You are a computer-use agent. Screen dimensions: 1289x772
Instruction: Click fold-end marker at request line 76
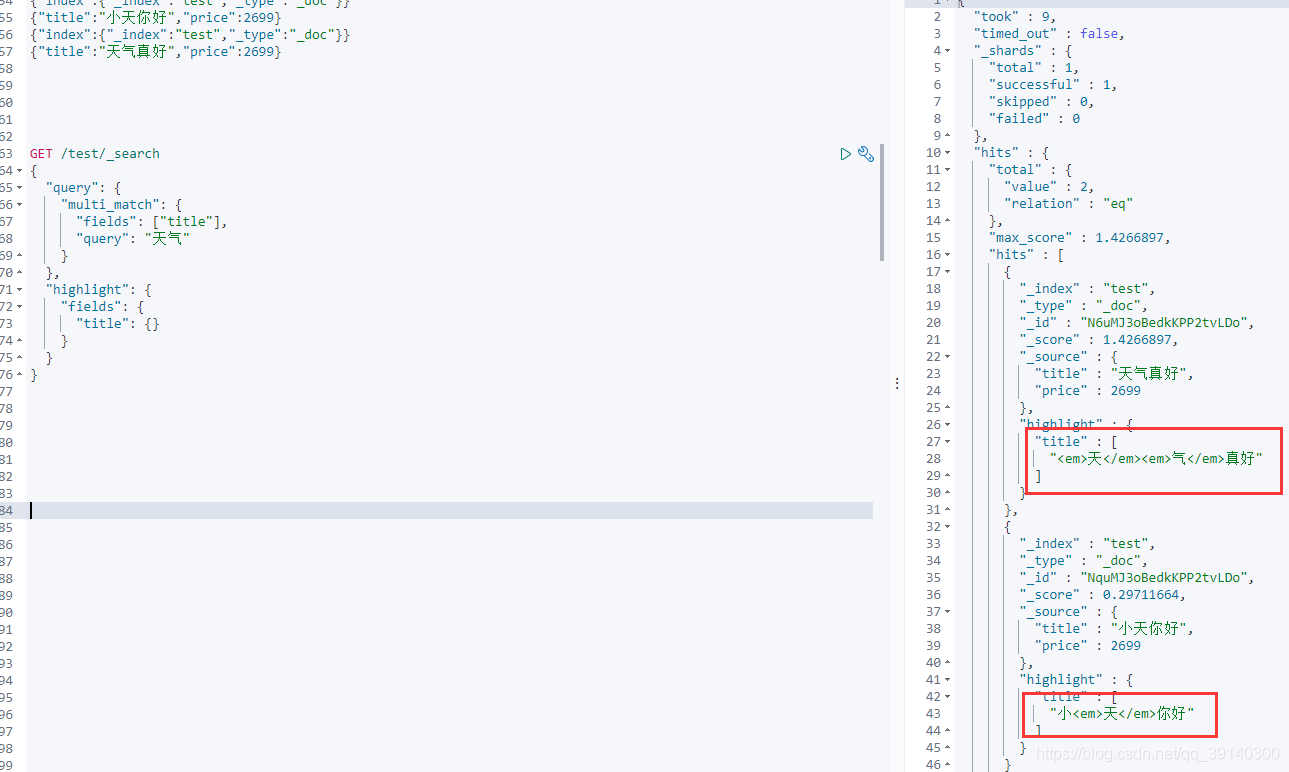[20, 375]
